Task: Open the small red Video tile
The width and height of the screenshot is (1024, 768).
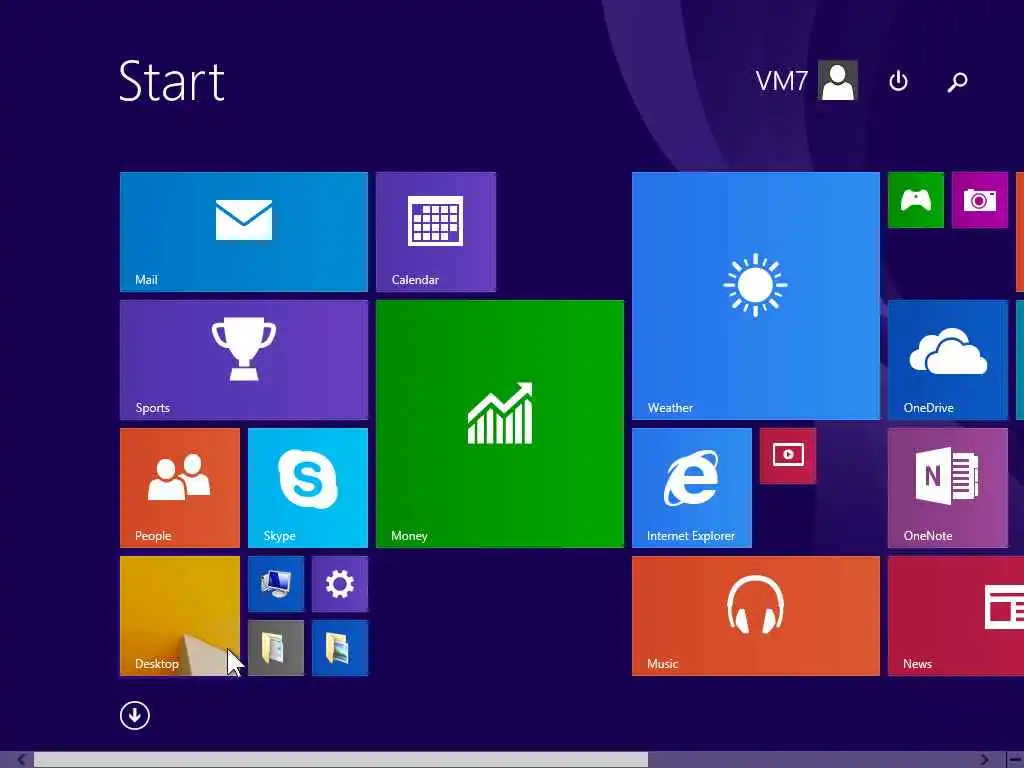Action: pos(788,456)
